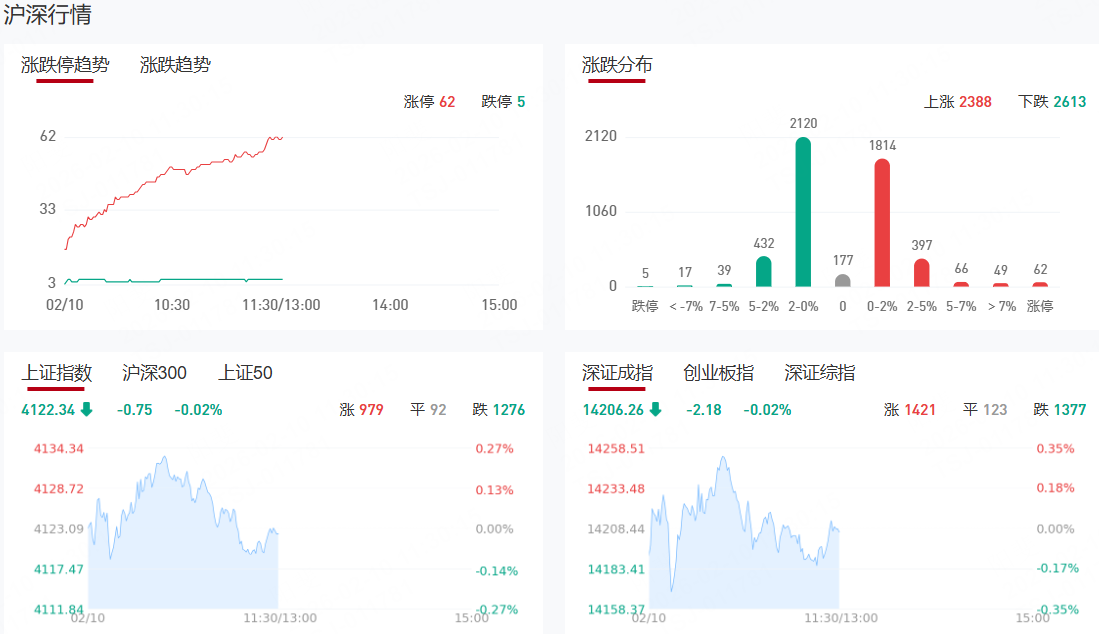Click the gray flat bar labeled 177
This screenshot has width=1099, height=634.
pyautogui.click(x=843, y=281)
